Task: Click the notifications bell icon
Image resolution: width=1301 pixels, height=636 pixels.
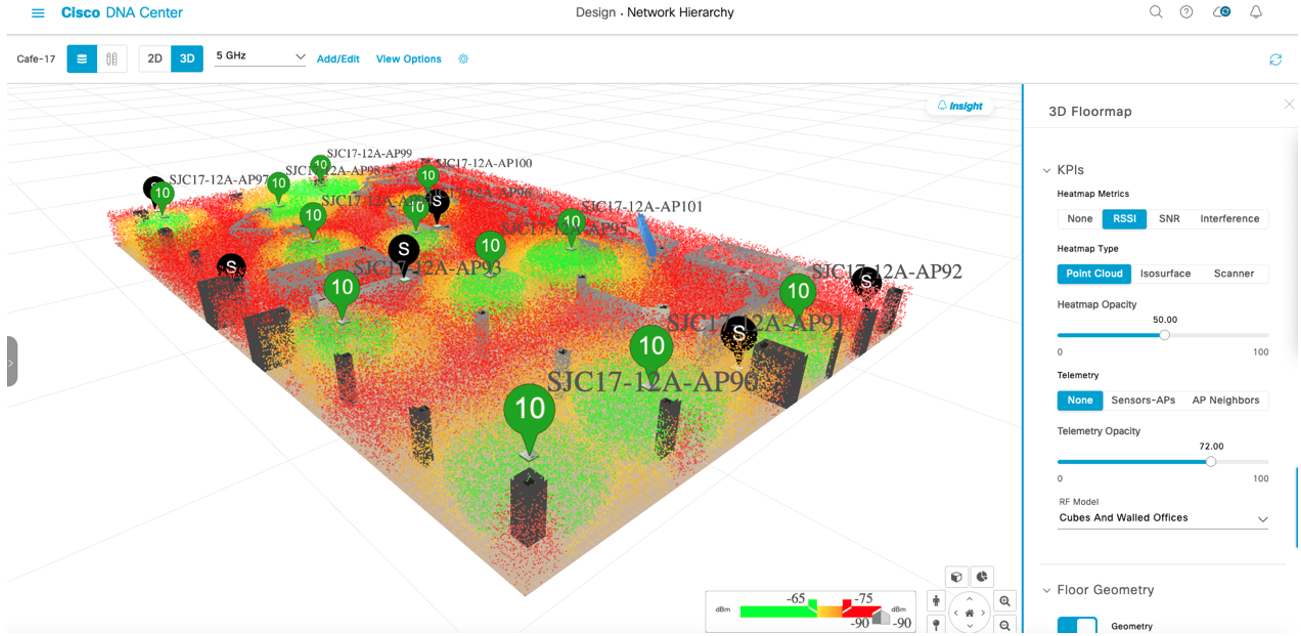Action: coord(1256,11)
